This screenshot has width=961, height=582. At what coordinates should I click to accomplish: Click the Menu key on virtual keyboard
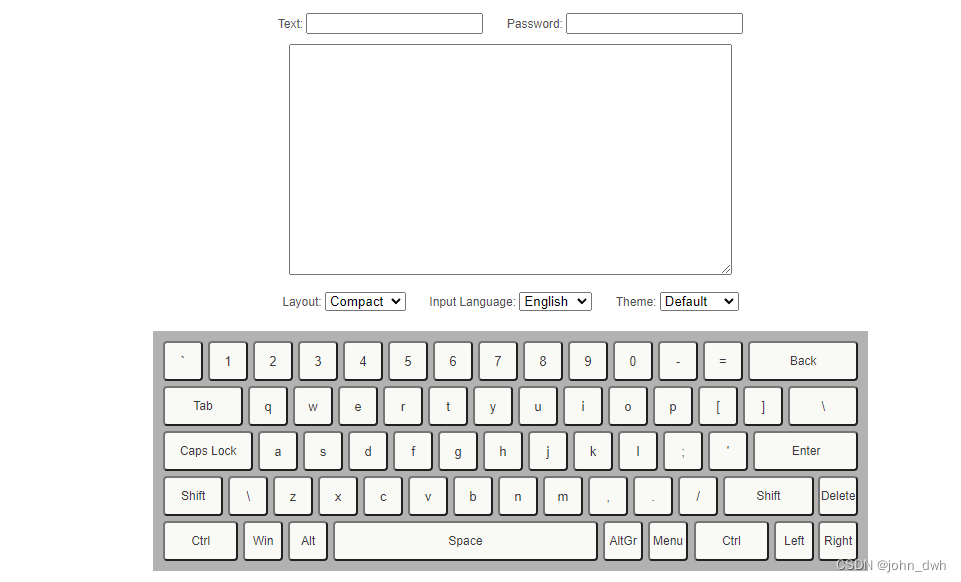[667, 541]
